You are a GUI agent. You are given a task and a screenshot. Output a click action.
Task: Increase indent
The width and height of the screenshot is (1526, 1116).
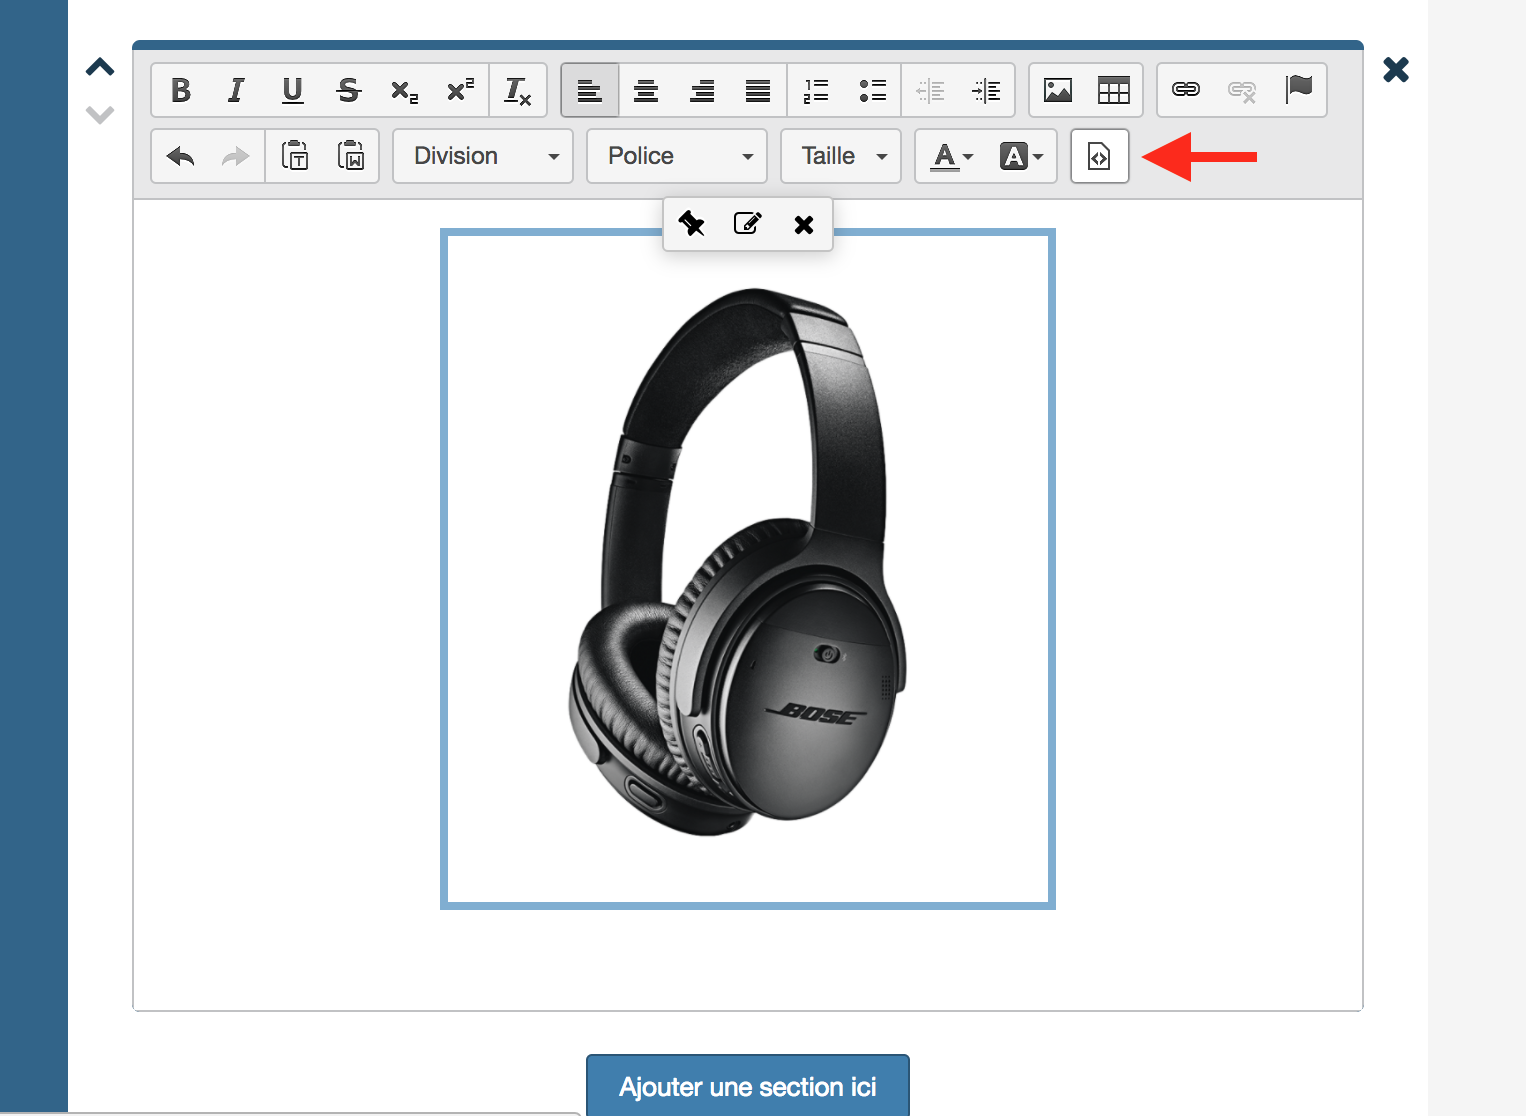tap(986, 90)
